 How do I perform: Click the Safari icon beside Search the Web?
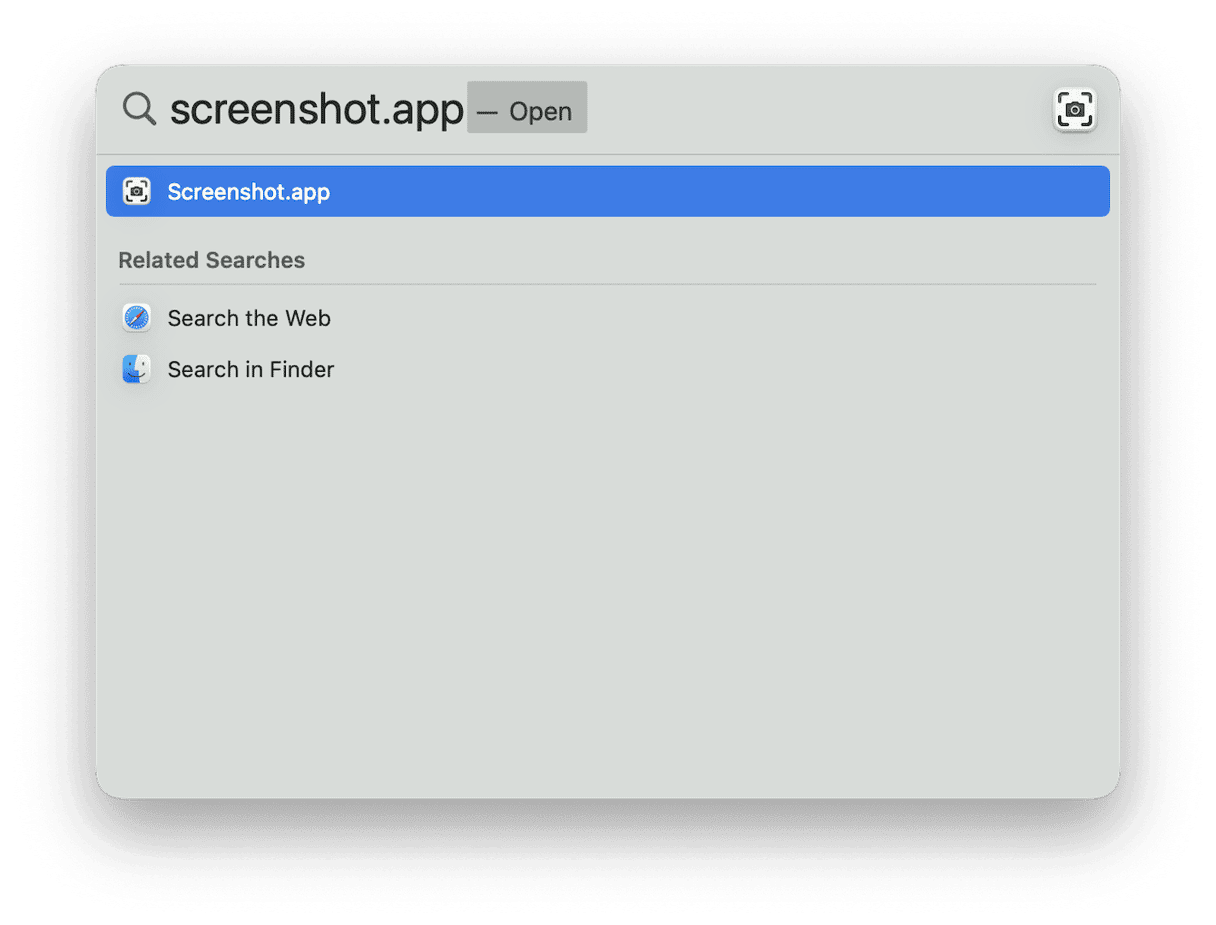pos(136,317)
